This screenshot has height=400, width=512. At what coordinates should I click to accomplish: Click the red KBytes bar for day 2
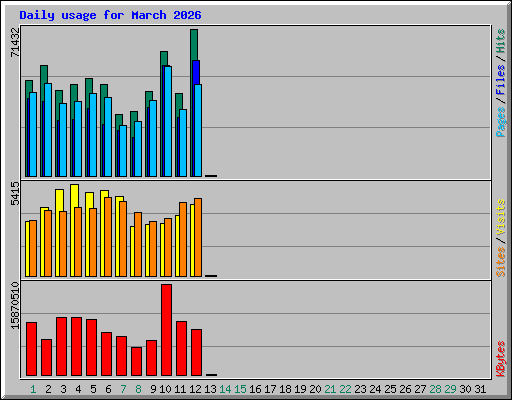pos(46,357)
